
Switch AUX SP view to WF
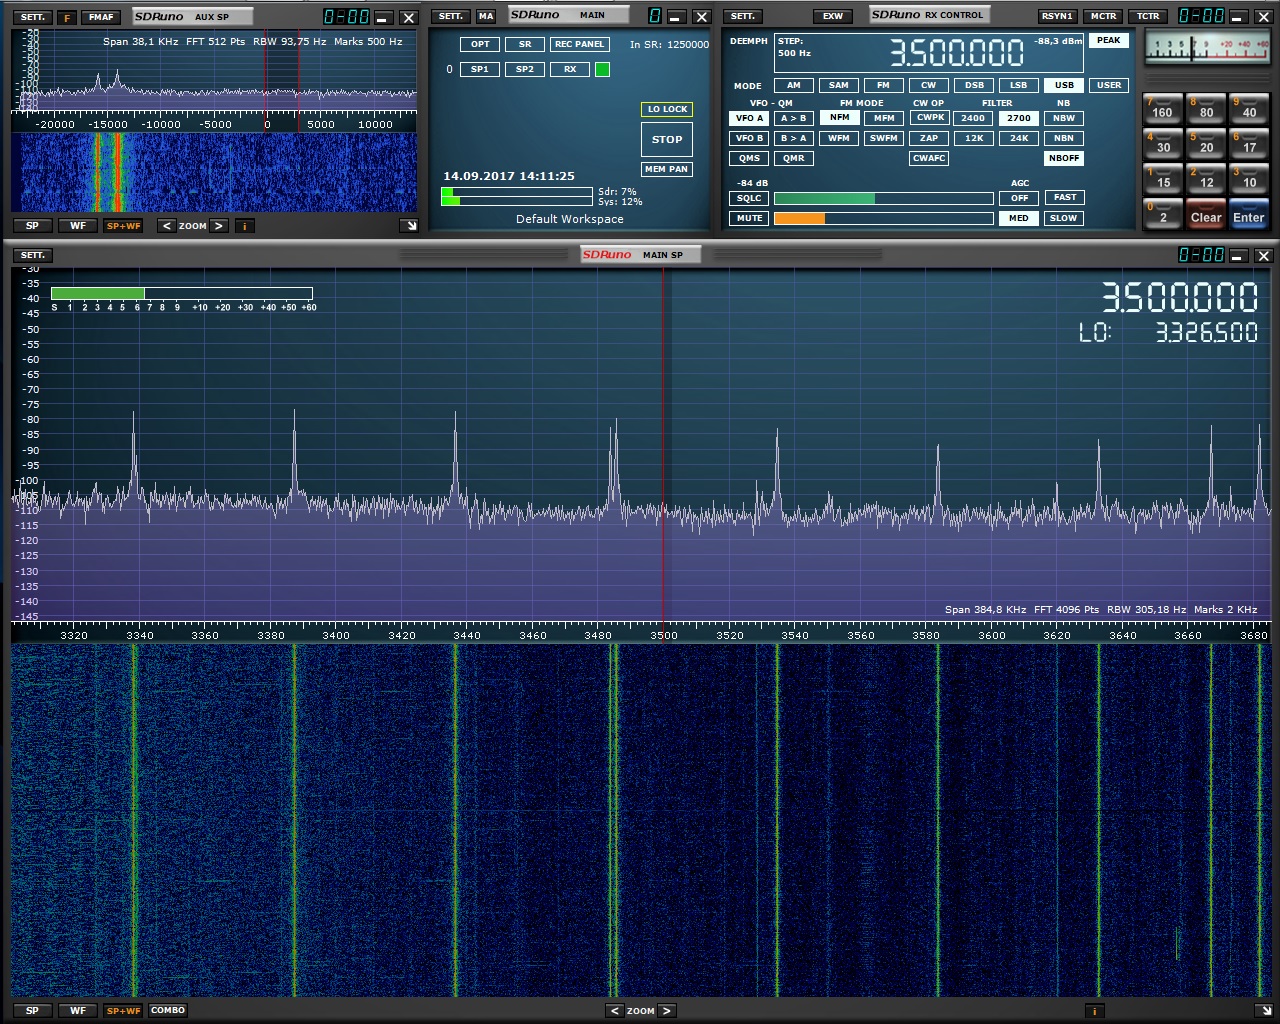(x=78, y=226)
